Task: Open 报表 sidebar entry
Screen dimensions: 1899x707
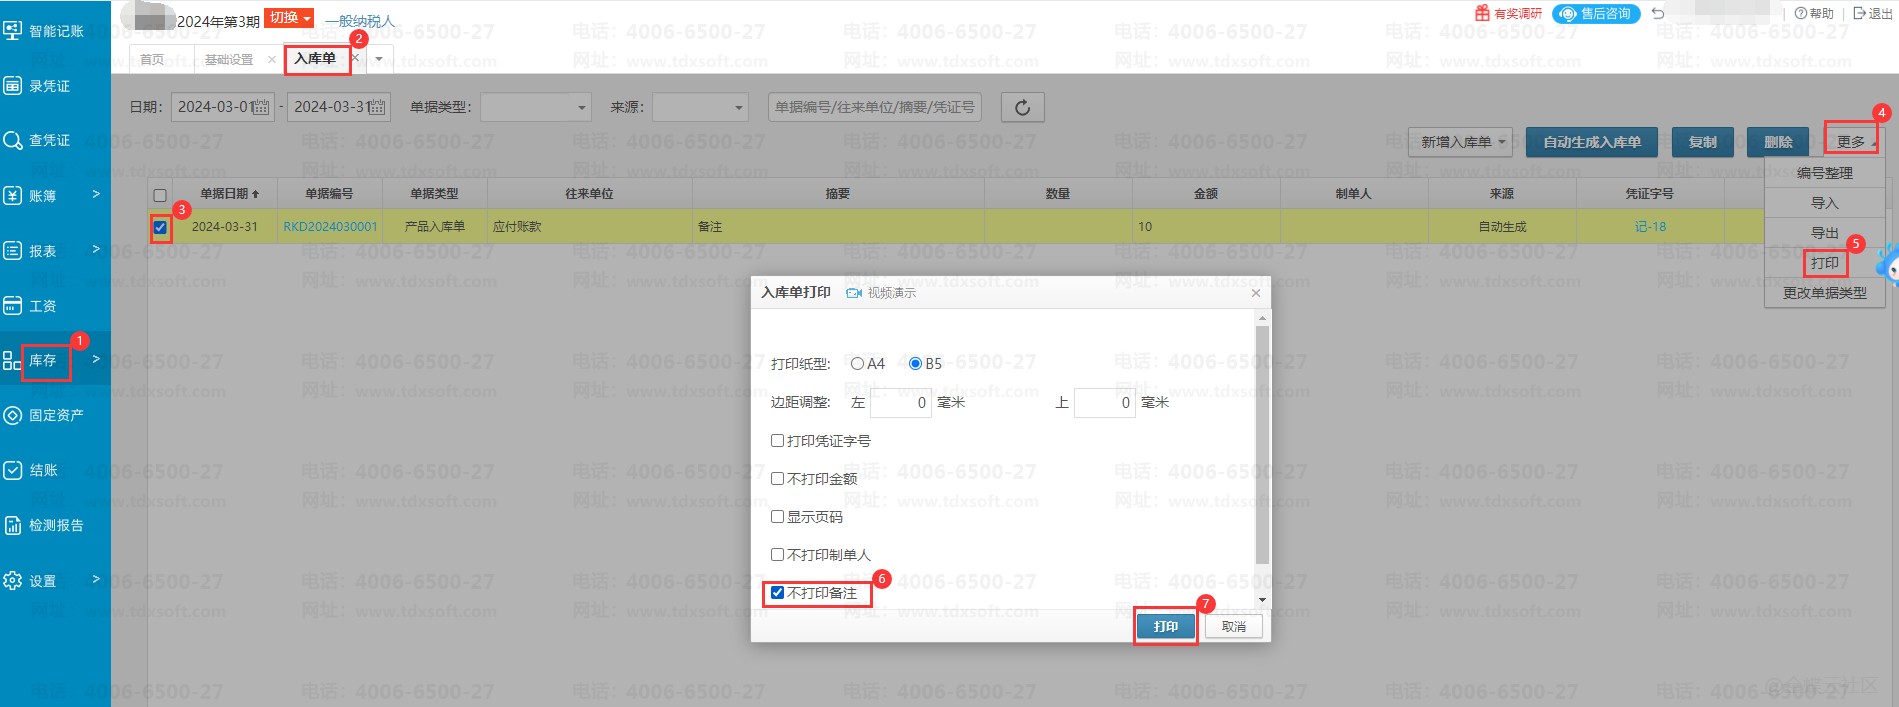Action: click(30, 251)
